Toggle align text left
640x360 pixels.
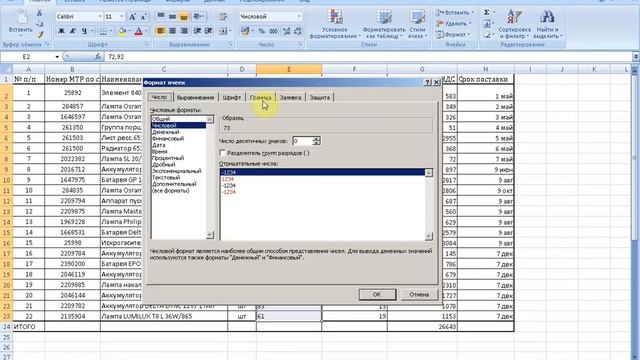pyautogui.click(x=161, y=31)
